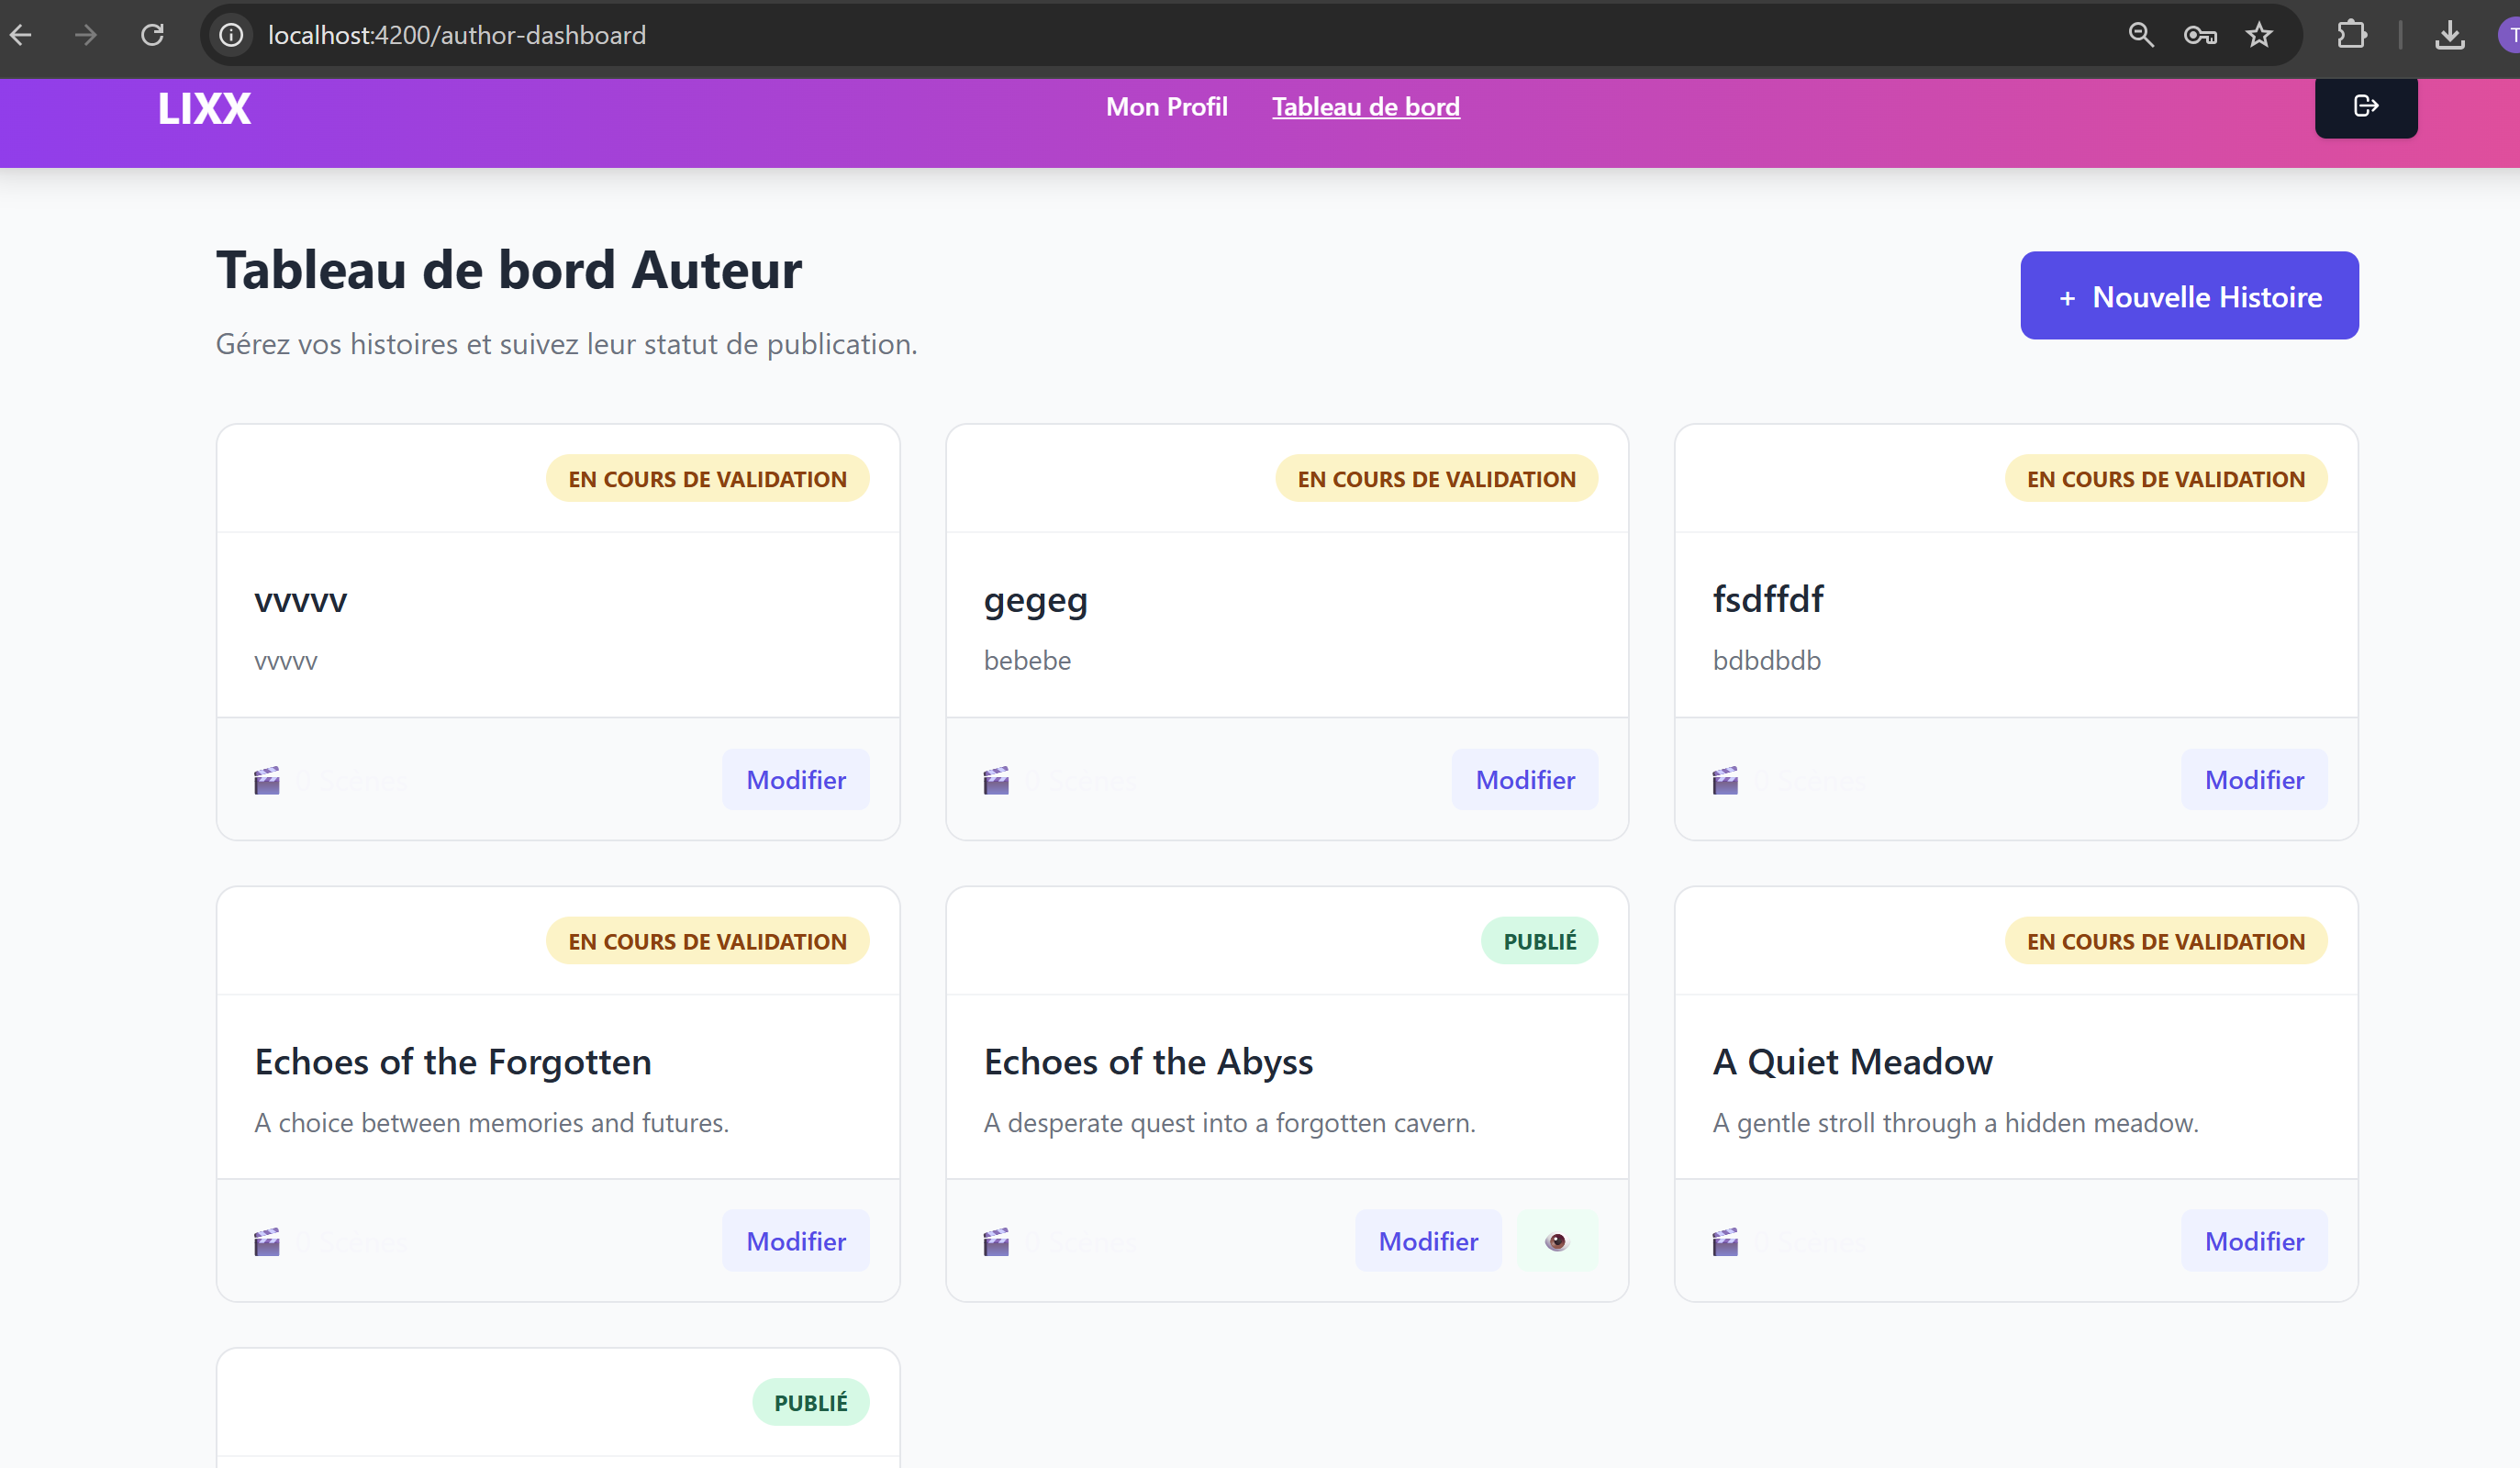Viewport: 2520px width, 1468px height.
Task: Click the gegeg story title
Action: (1035, 601)
